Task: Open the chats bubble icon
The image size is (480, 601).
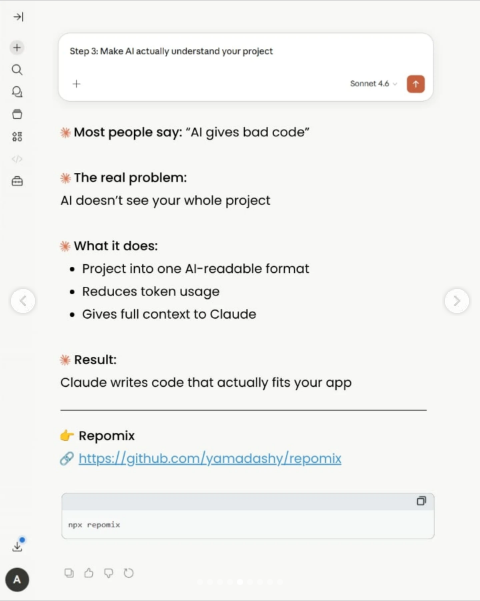Action: [x=17, y=92]
